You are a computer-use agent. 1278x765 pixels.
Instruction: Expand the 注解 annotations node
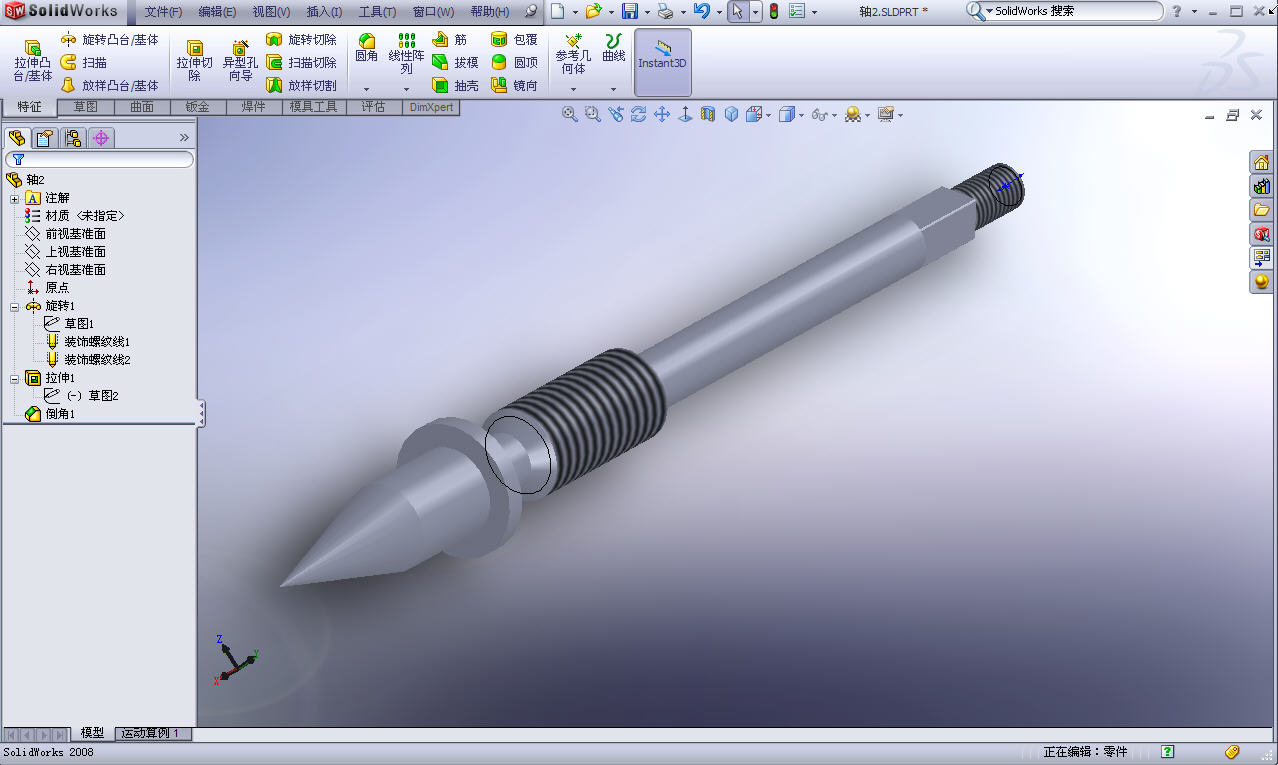pyautogui.click(x=15, y=198)
